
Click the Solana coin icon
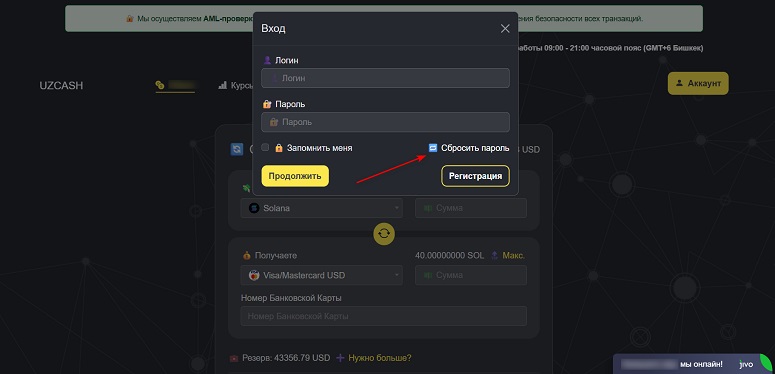[254, 208]
